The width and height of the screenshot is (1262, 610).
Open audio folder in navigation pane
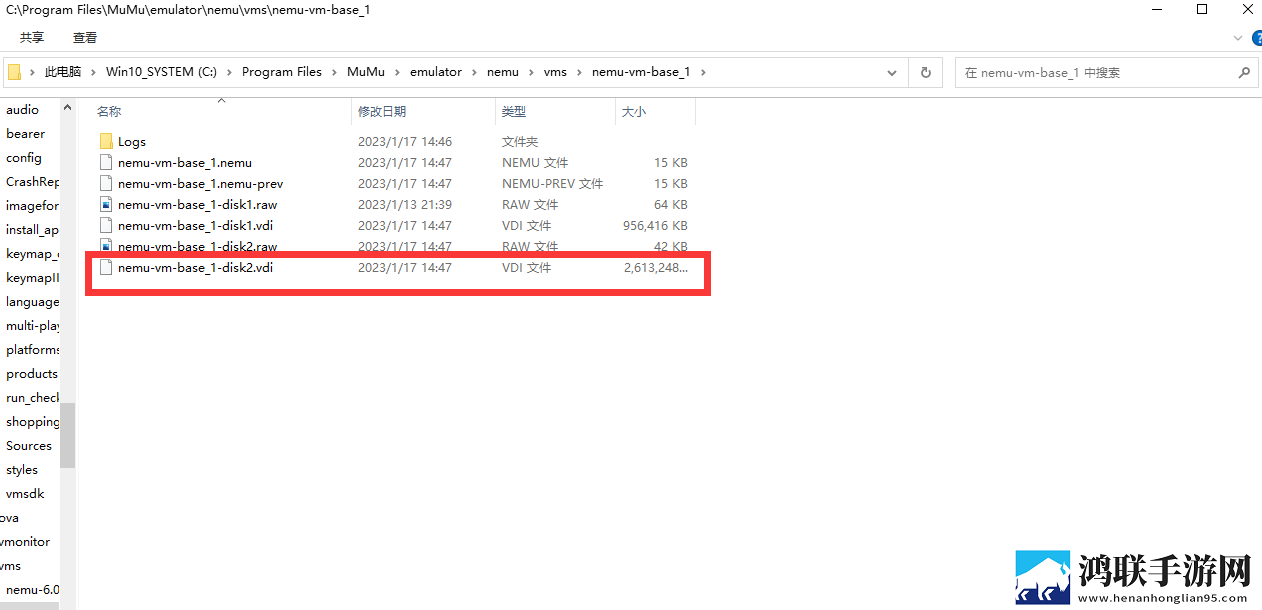point(22,110)
